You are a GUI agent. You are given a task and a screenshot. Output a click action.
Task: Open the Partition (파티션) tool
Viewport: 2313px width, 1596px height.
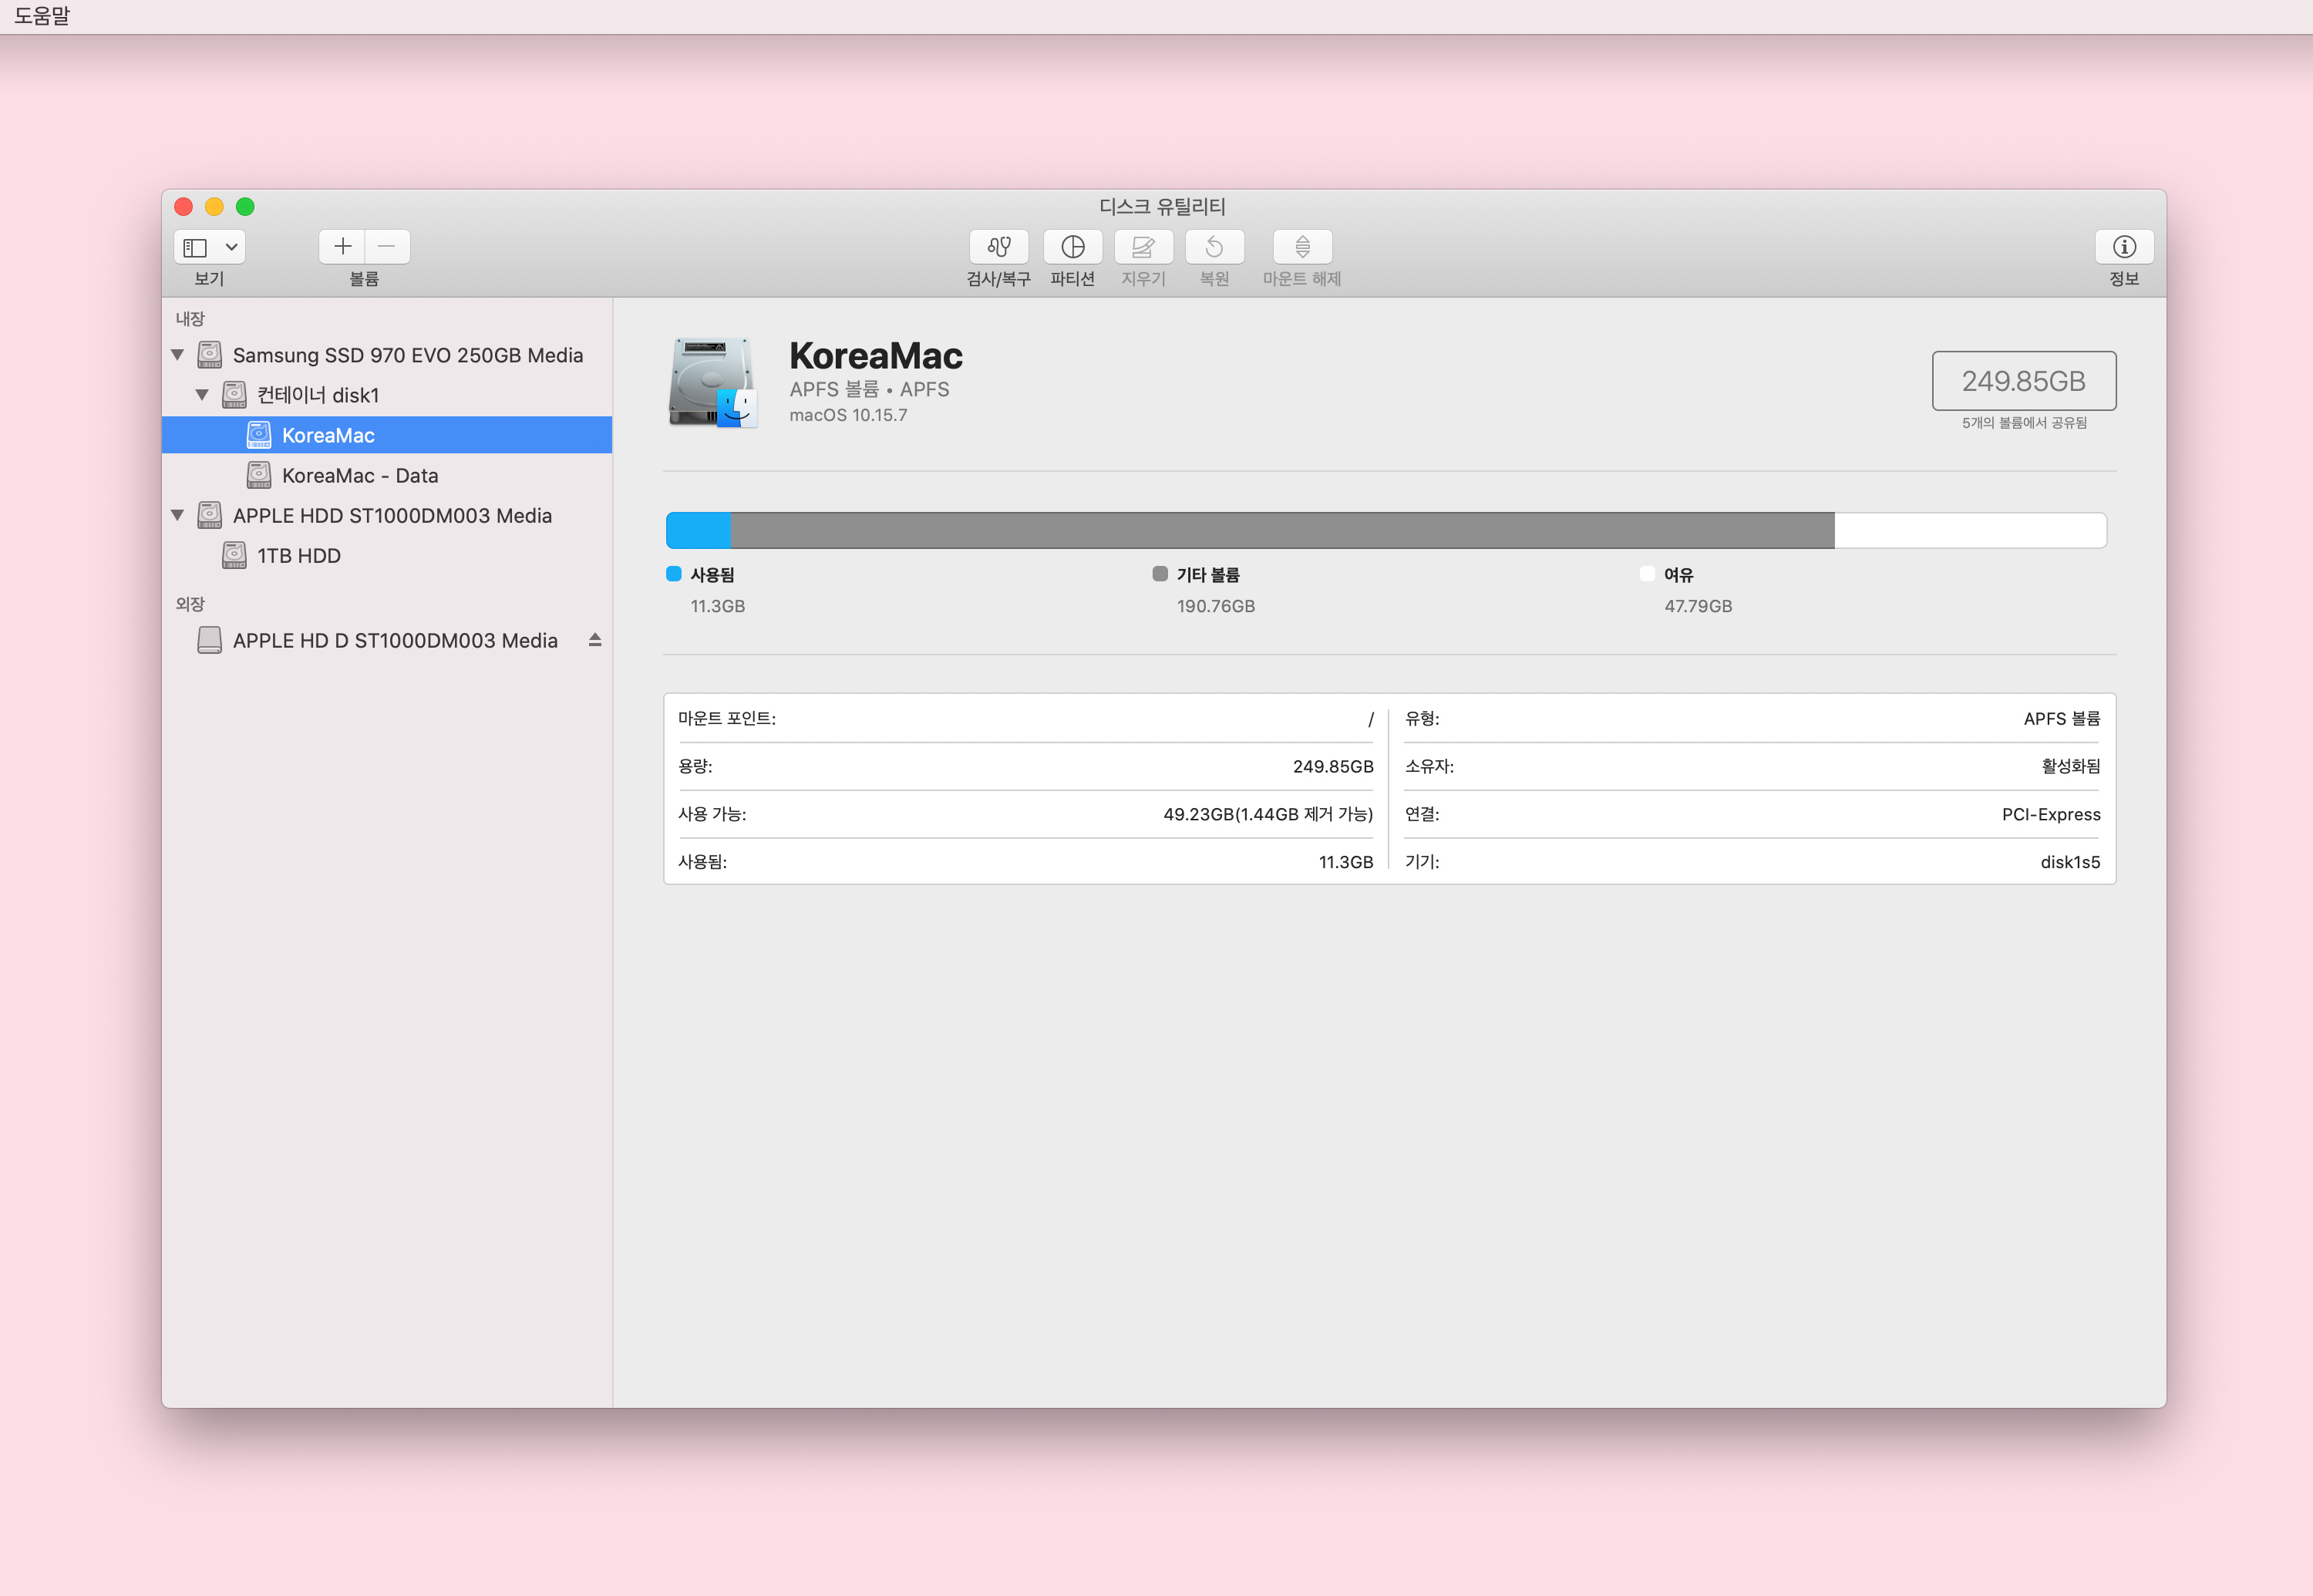(x=1072, y=247)
